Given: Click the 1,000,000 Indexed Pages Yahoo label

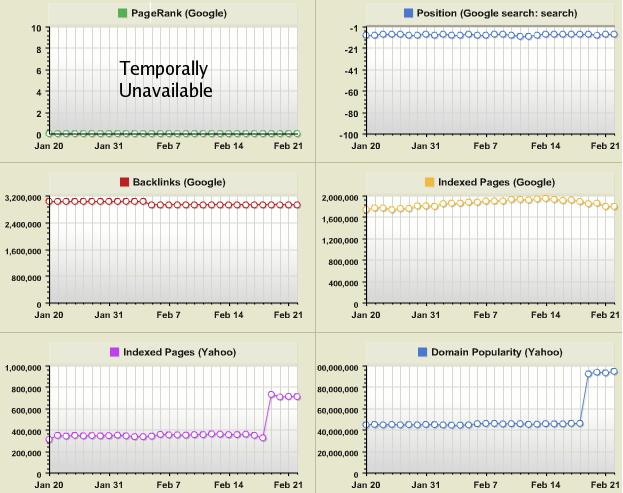Looking at the screenshot, I should point(23,368).
